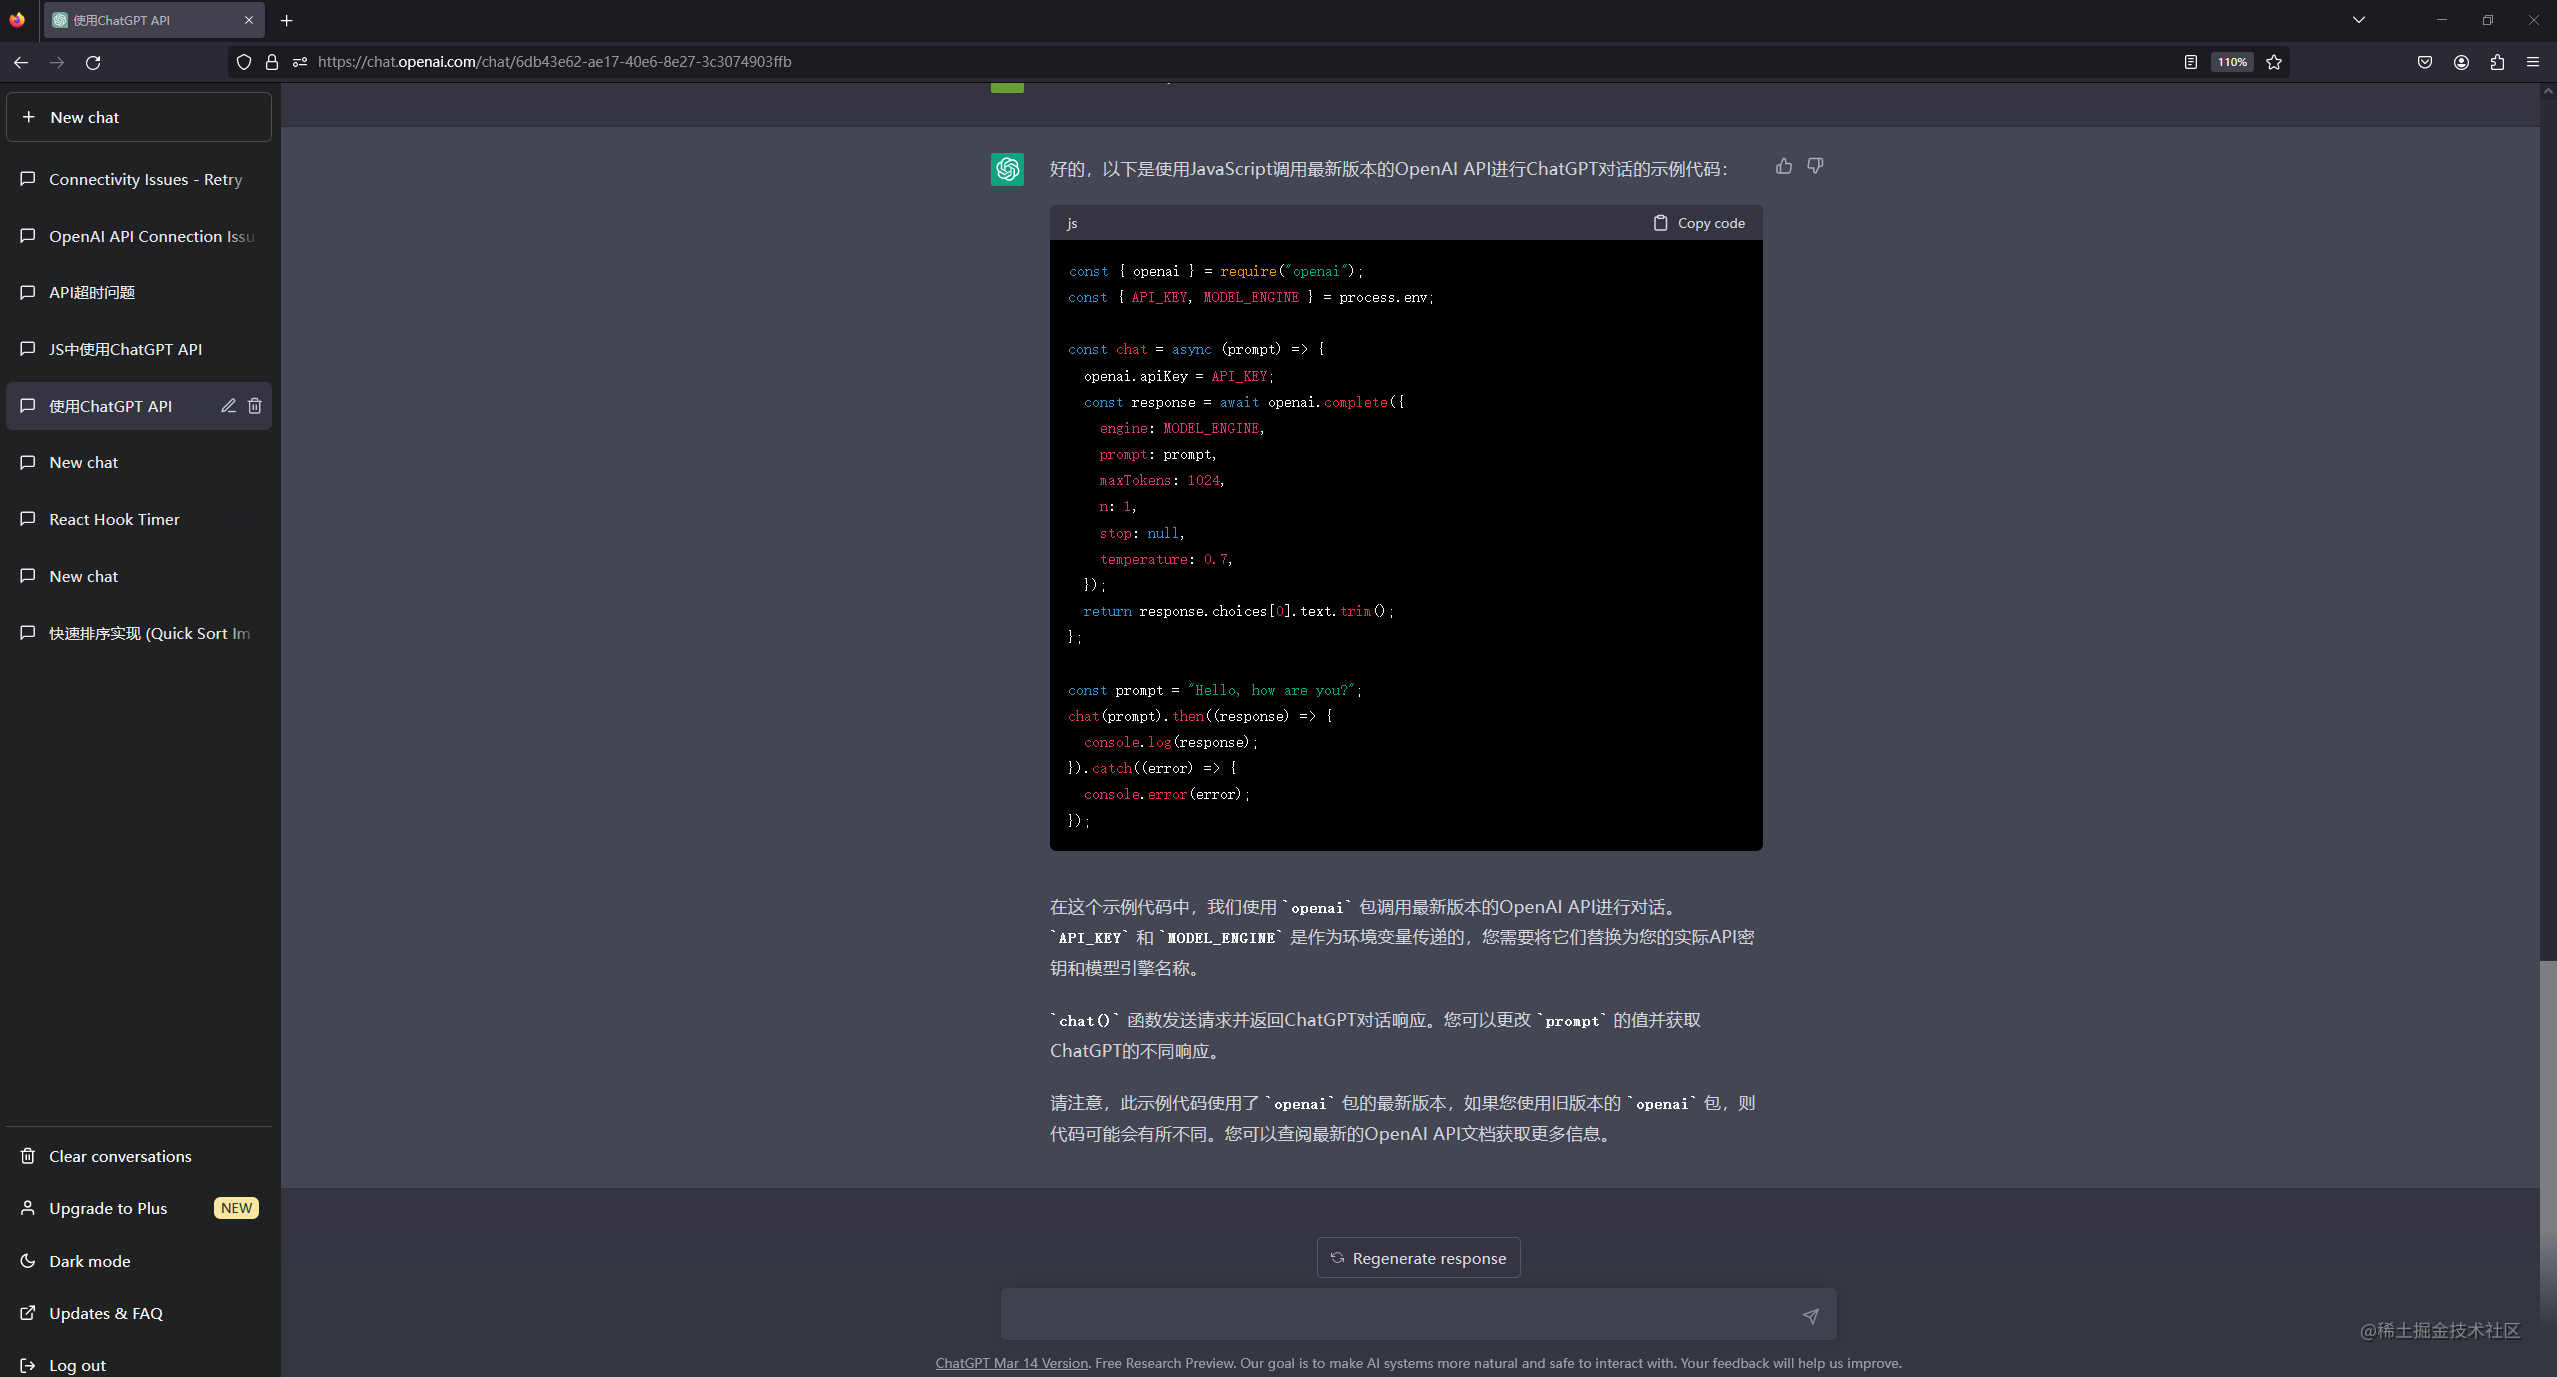Click Regenerate response button

[1418, 1258]
